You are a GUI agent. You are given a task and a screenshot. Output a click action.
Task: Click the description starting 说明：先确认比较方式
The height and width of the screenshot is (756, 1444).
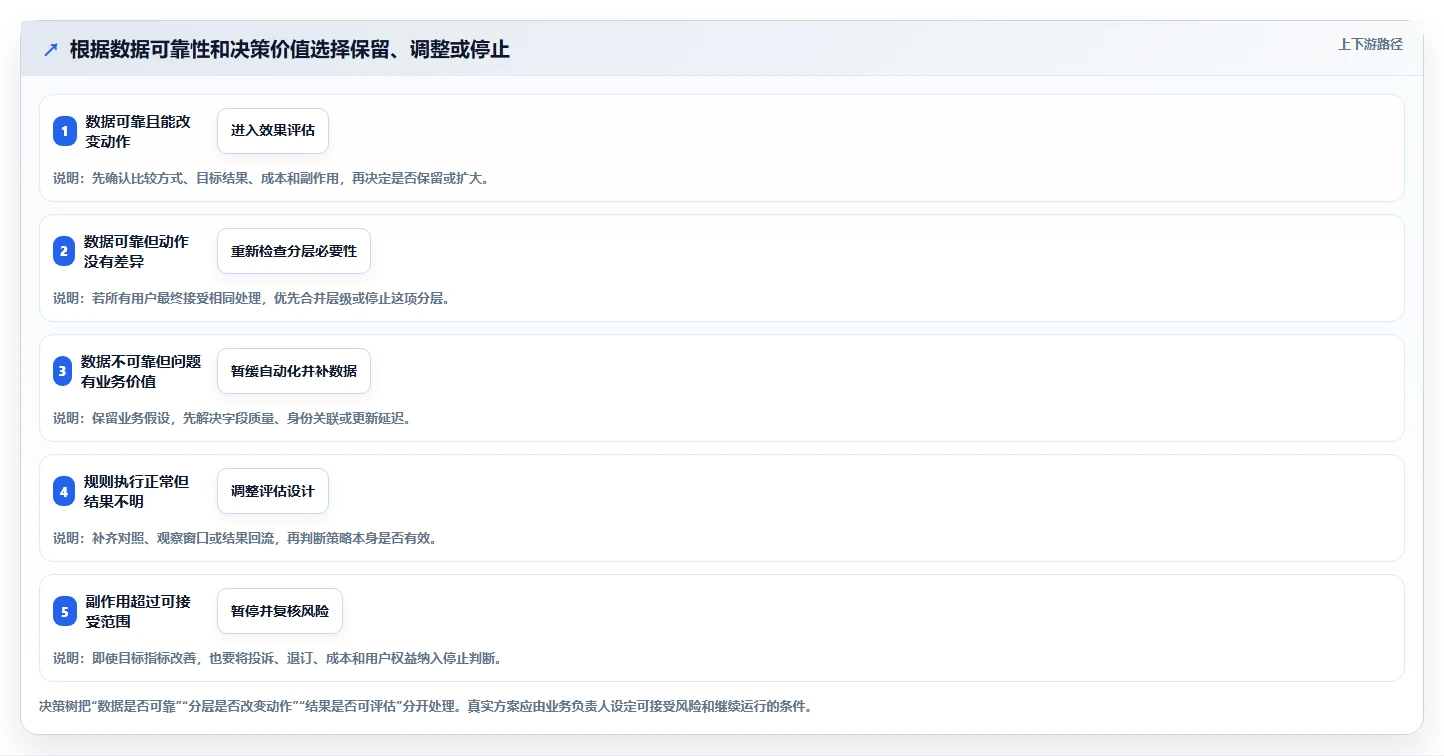tap(271, 178)
